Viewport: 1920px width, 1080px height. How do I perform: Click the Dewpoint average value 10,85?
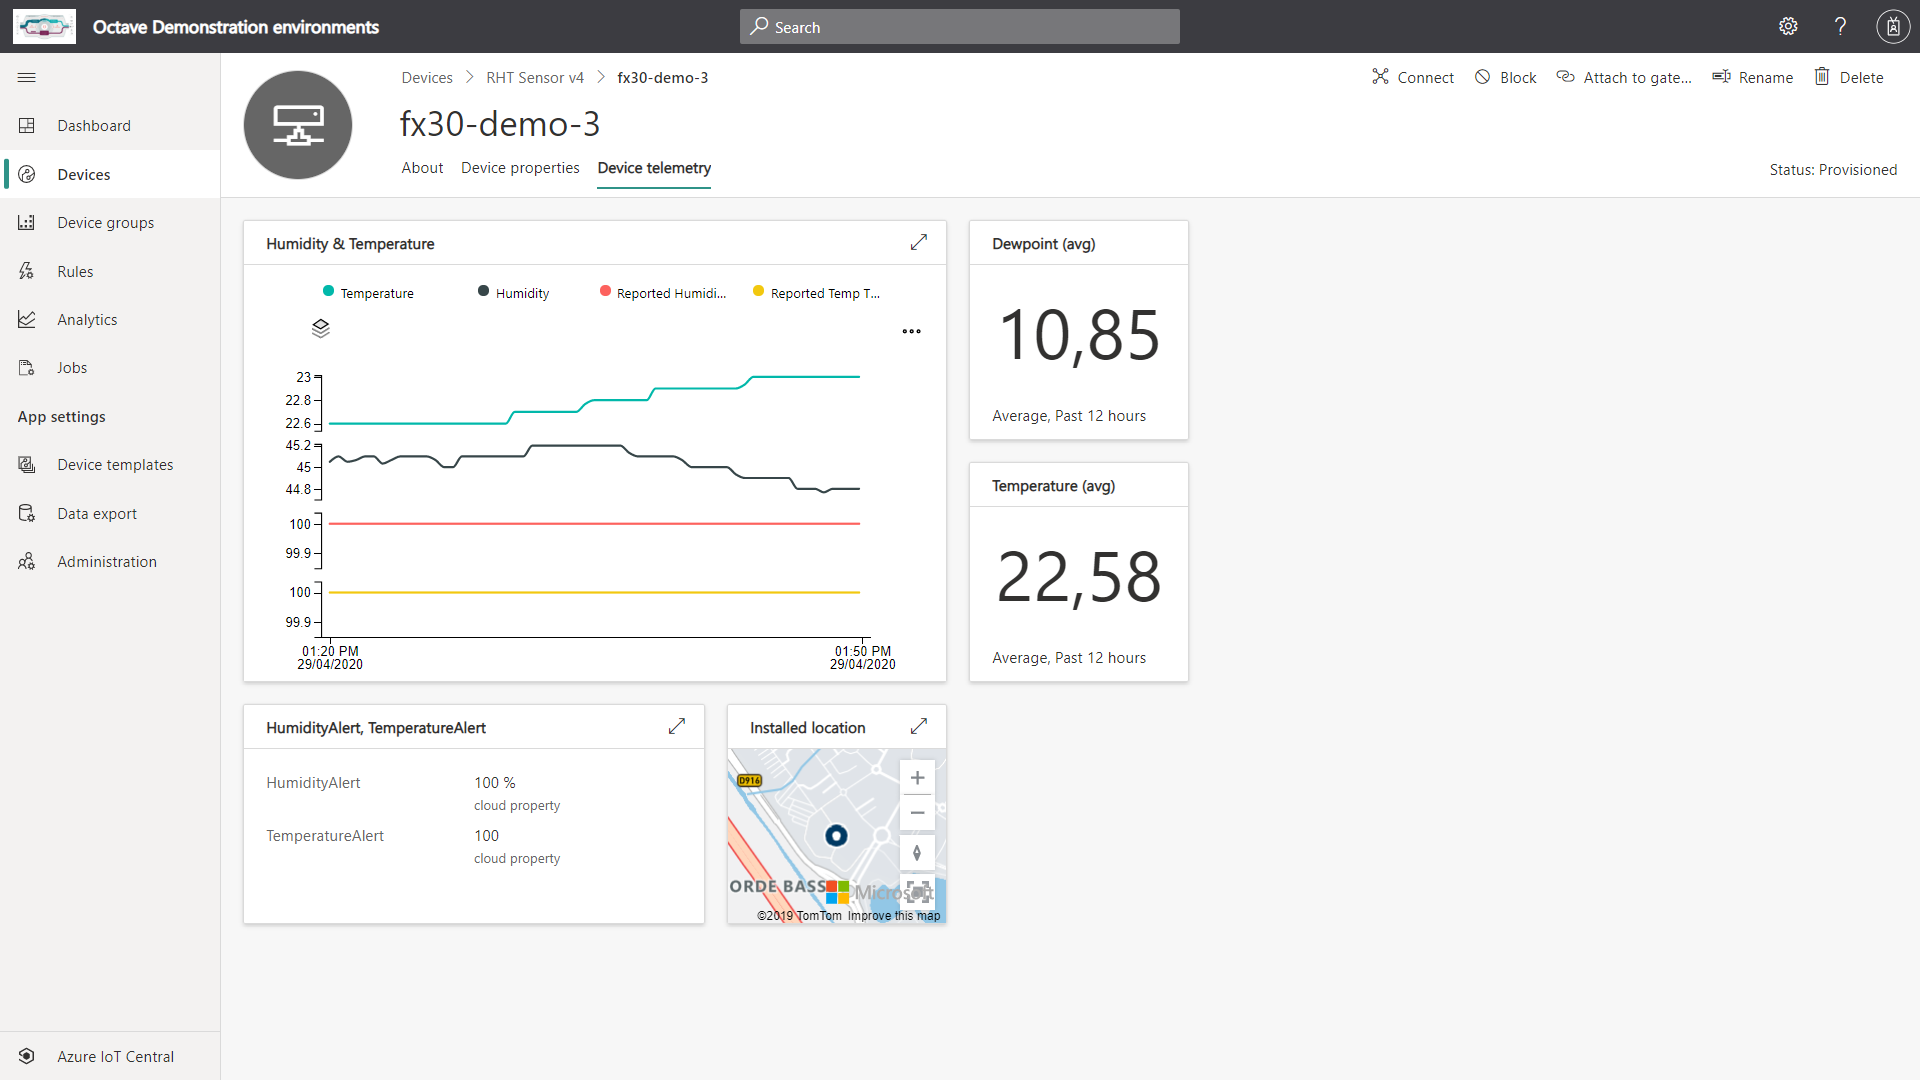tap(1079, 335)
